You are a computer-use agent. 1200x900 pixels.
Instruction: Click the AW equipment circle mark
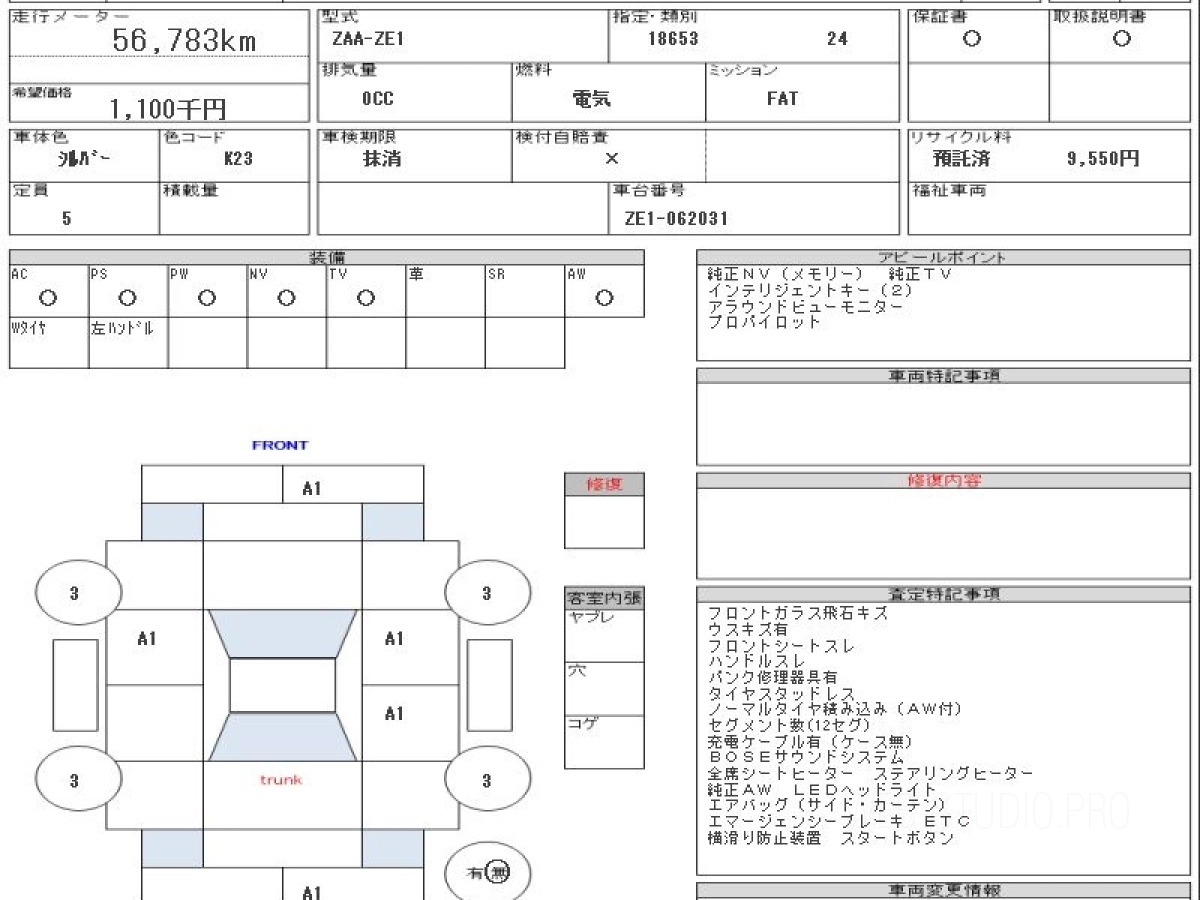click(x=604, y=298)
